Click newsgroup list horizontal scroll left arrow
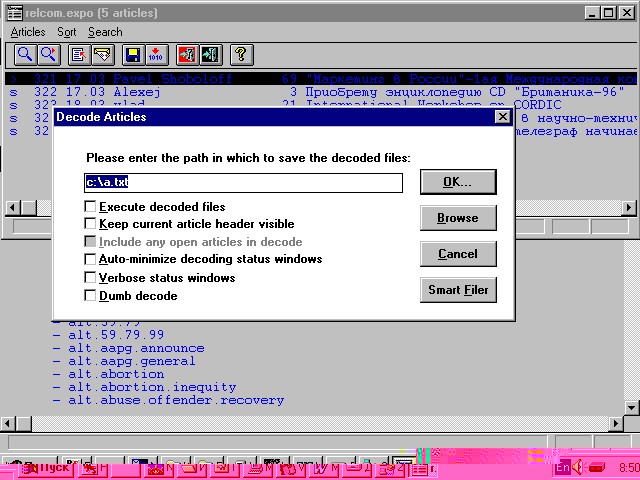This screenshot has height=480, width=640. [7, 424]
